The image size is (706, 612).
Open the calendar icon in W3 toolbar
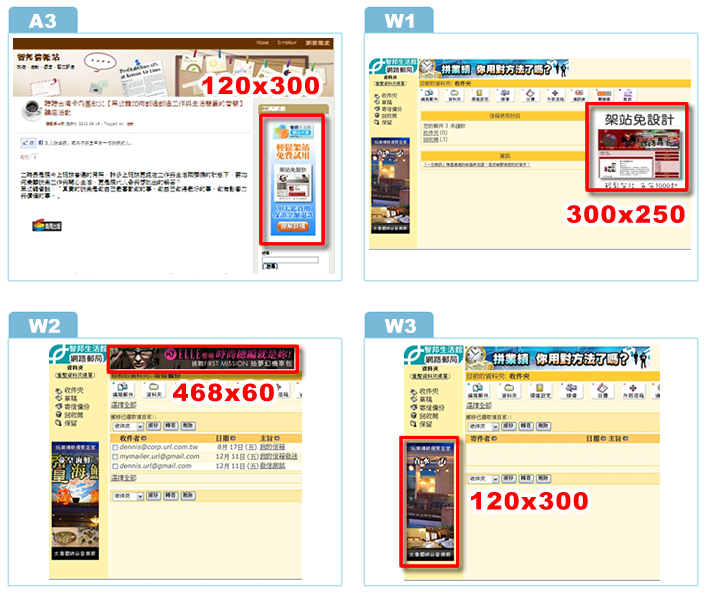click(x=602, y=391)
